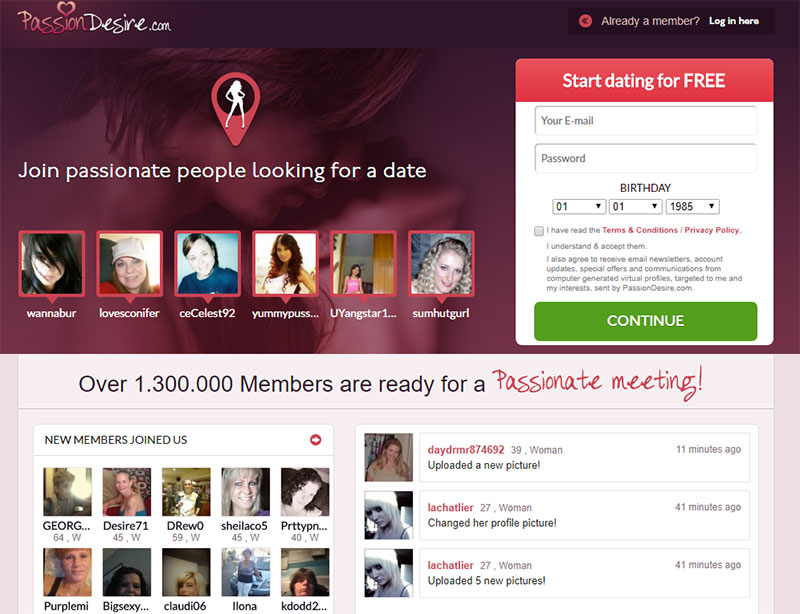View daydrmr874692's activity avatar
Screen dimensions: 800x614
click(x=388, y=458)
